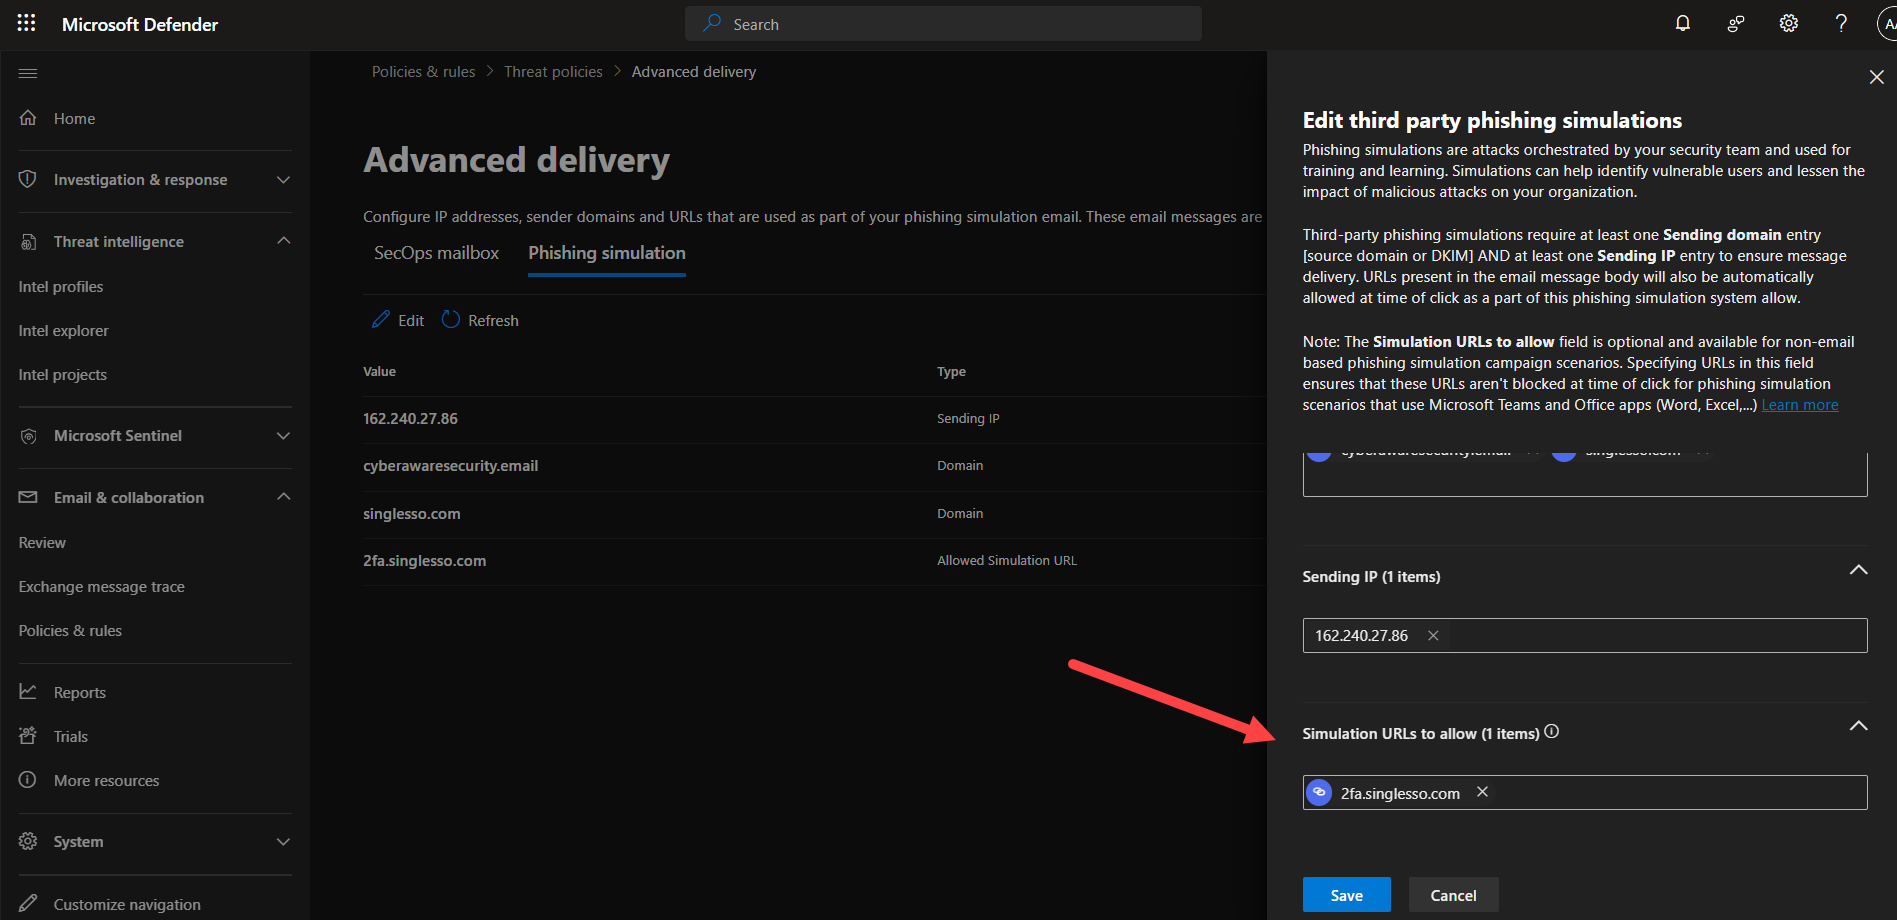Open the notifications bell
This screenshot has height=920, width=1897.
pos(1683,23)
